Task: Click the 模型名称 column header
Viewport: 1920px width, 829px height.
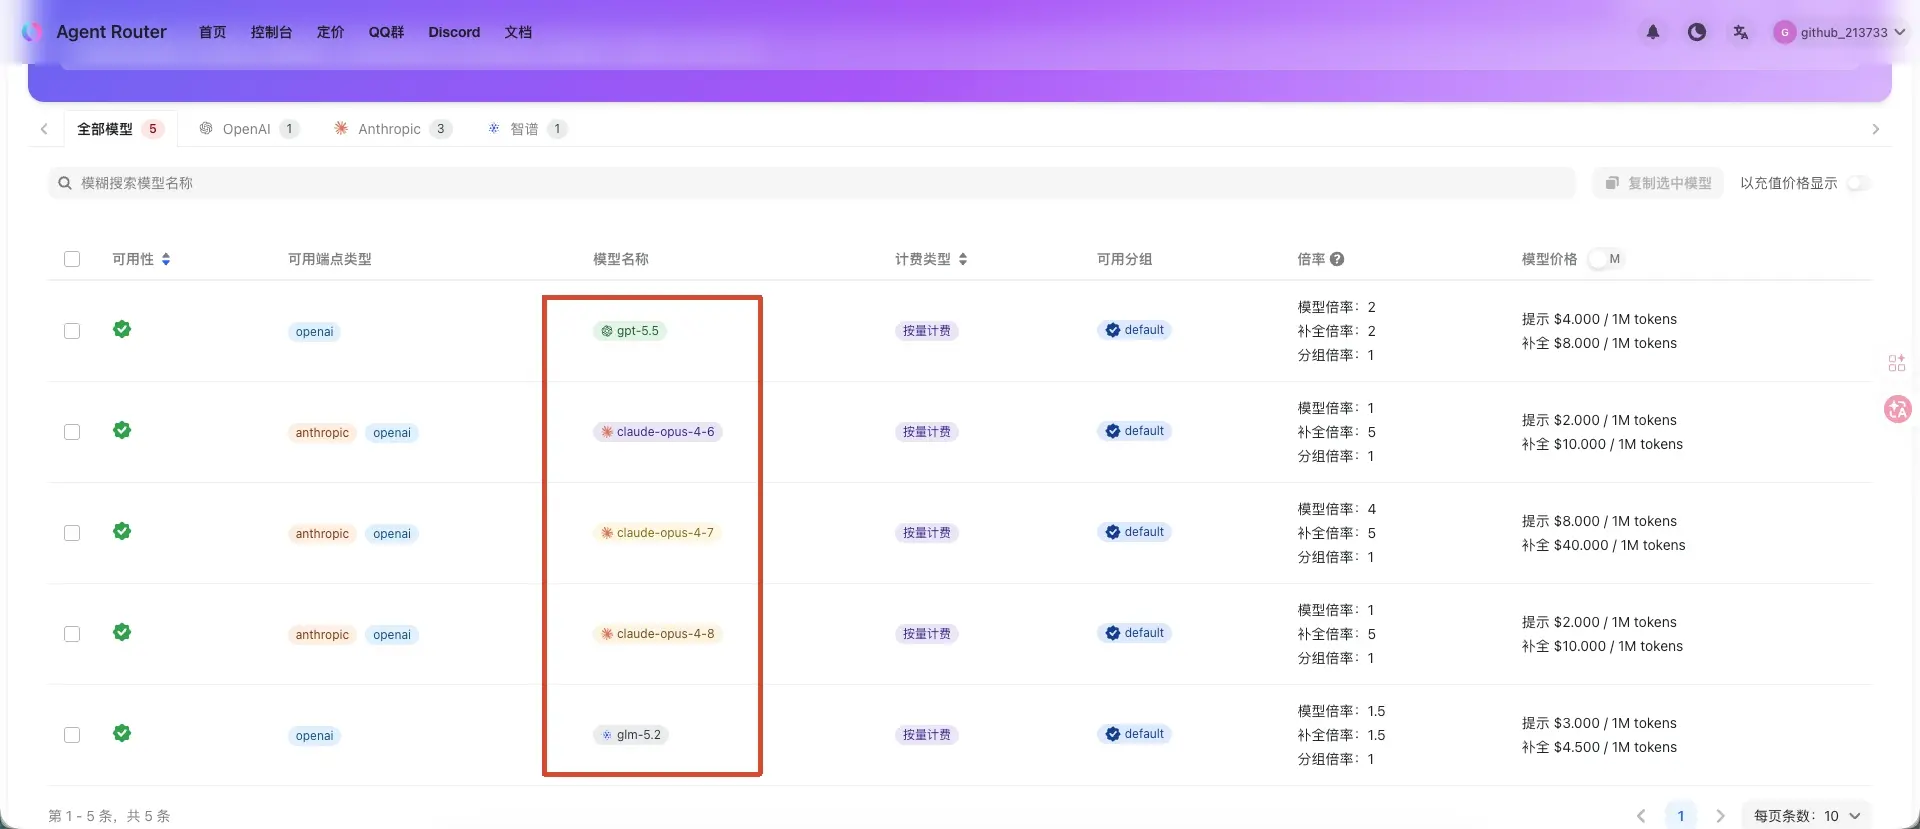Action: coord(620,259)
